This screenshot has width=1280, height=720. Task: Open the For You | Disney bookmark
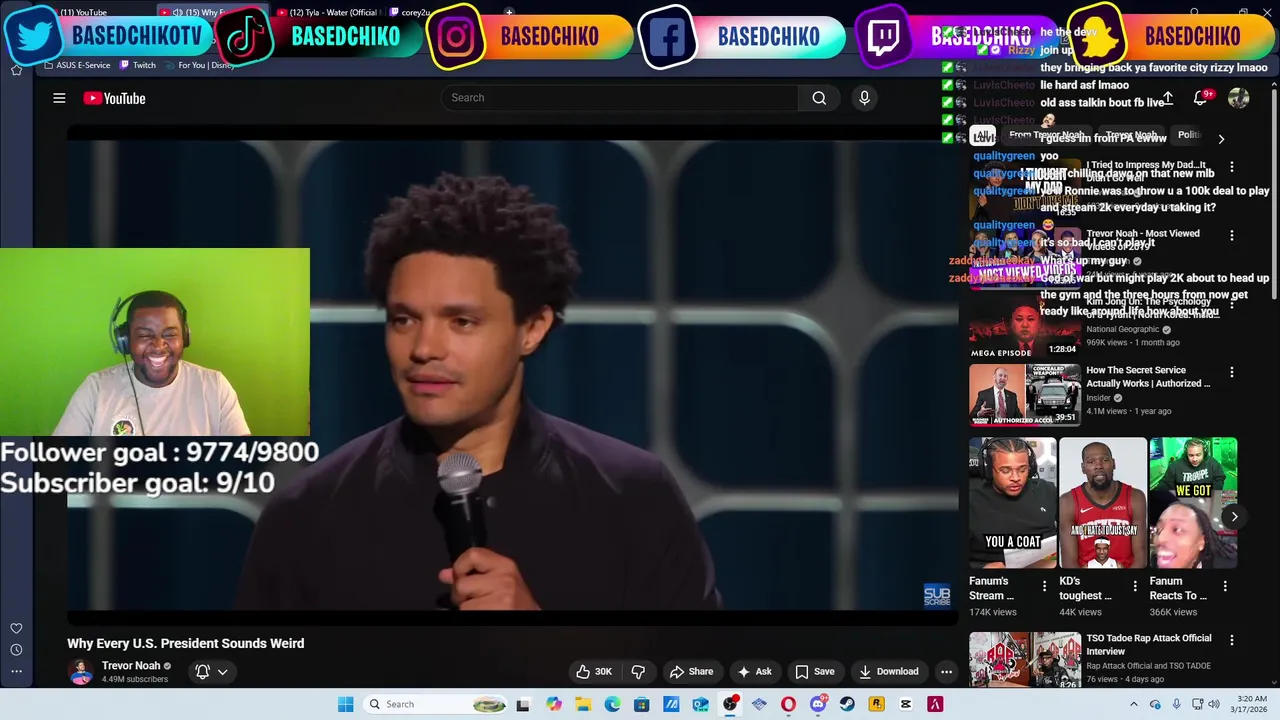[200, 65]
